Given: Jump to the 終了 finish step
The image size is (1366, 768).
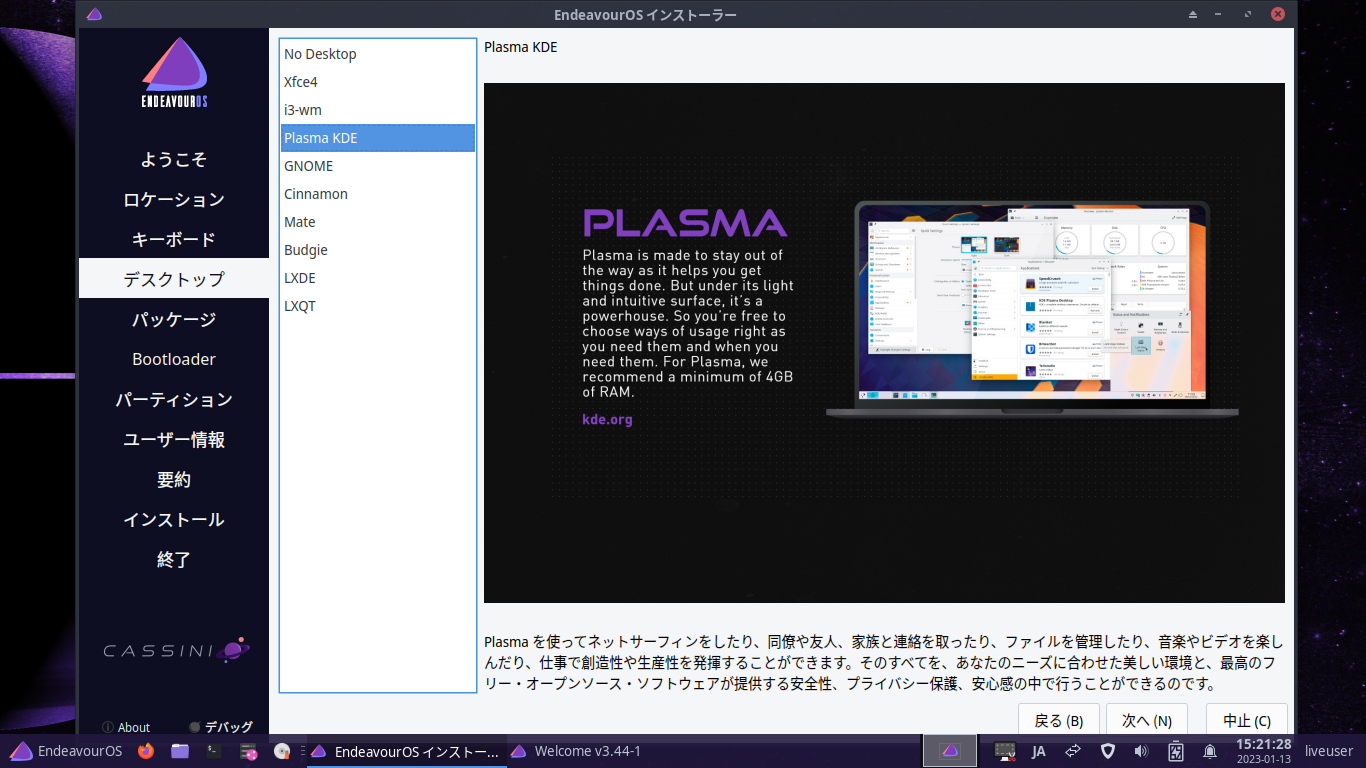Looking at the screenshot, I should [x=174, y=559].
